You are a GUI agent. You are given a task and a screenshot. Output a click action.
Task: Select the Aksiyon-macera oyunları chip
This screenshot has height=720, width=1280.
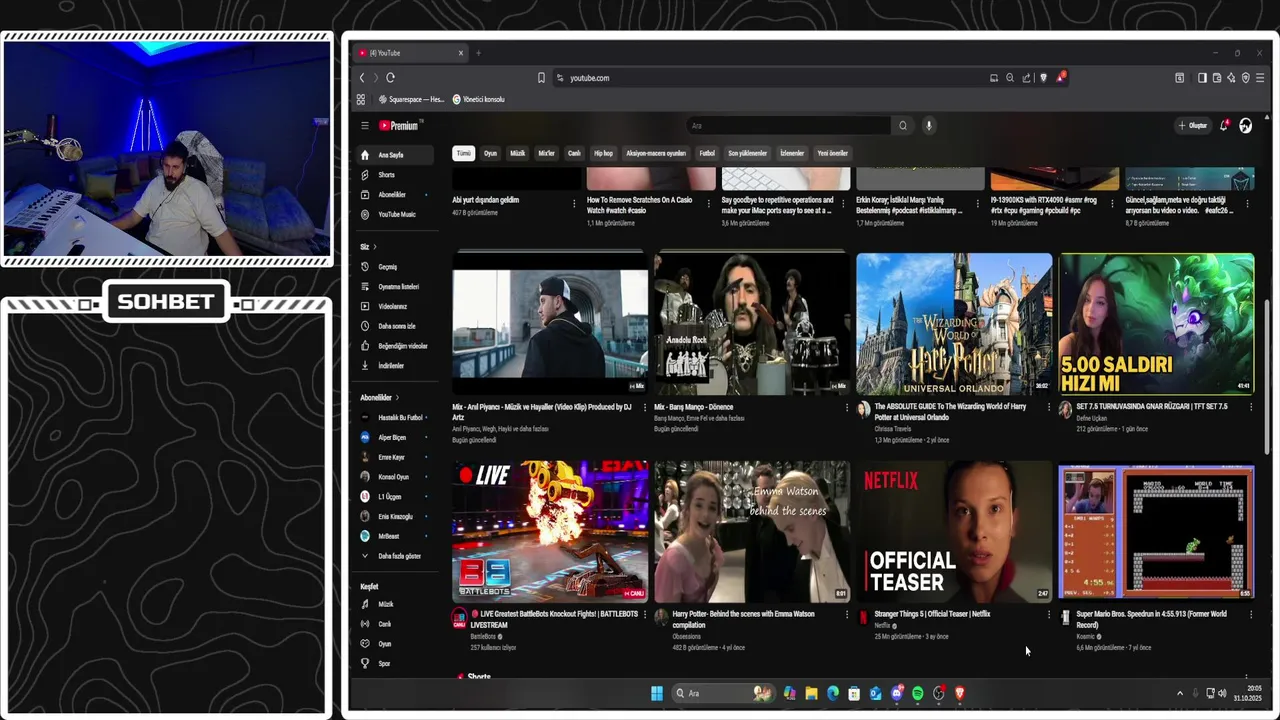(656, 153)
